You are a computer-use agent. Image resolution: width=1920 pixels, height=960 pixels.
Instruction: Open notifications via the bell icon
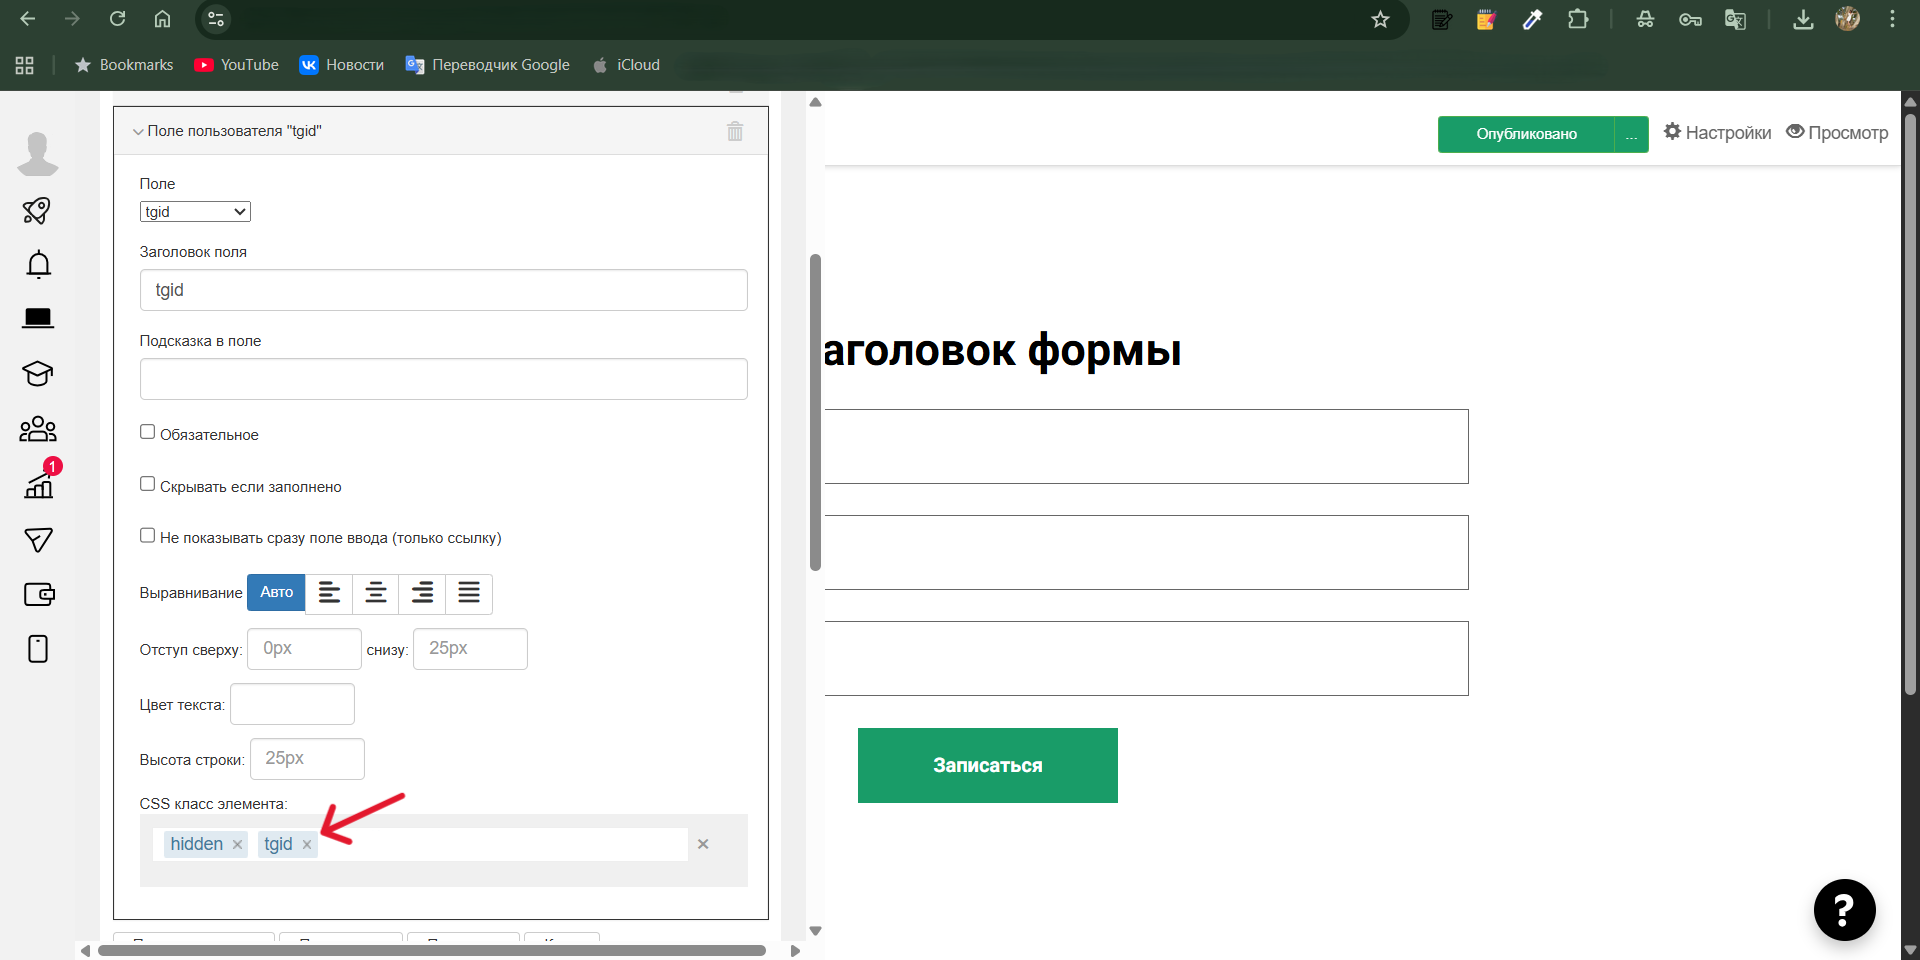pos(37,264)
